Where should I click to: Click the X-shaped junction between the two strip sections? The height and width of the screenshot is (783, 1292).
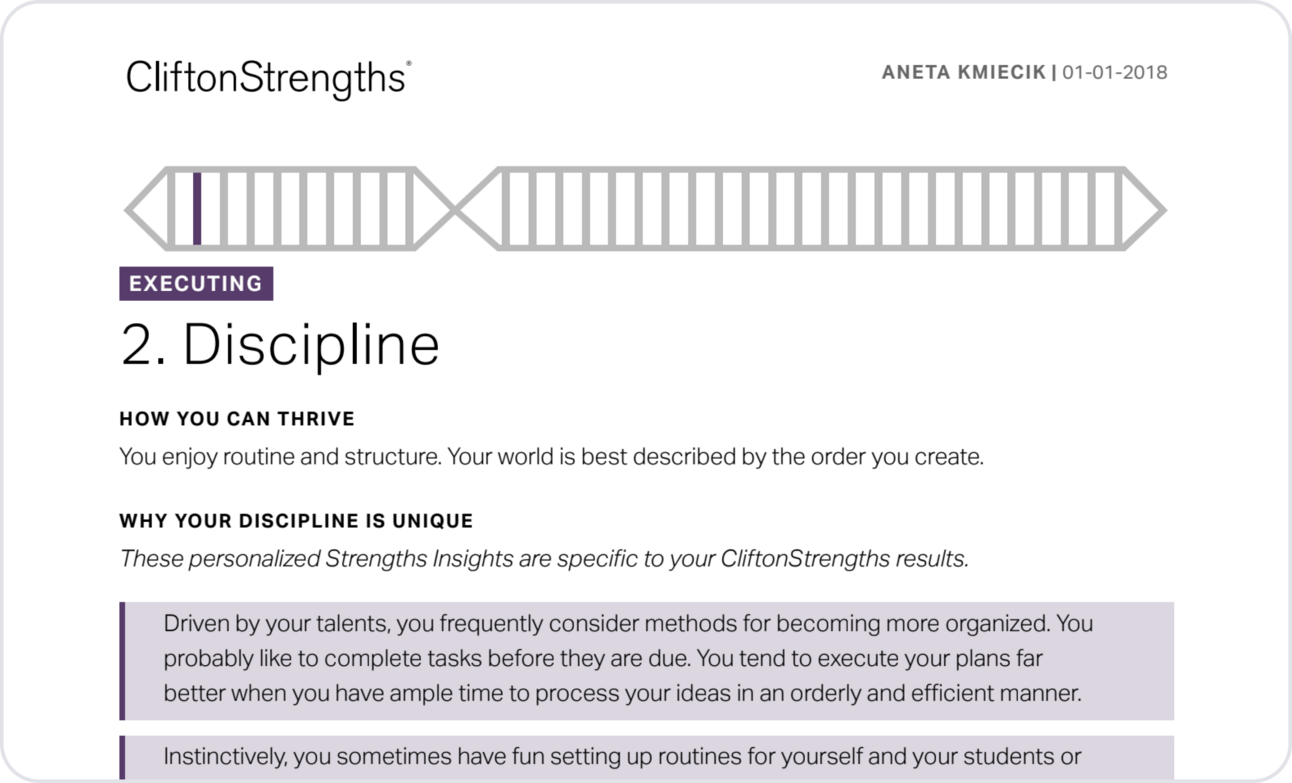tap(456, 209)
